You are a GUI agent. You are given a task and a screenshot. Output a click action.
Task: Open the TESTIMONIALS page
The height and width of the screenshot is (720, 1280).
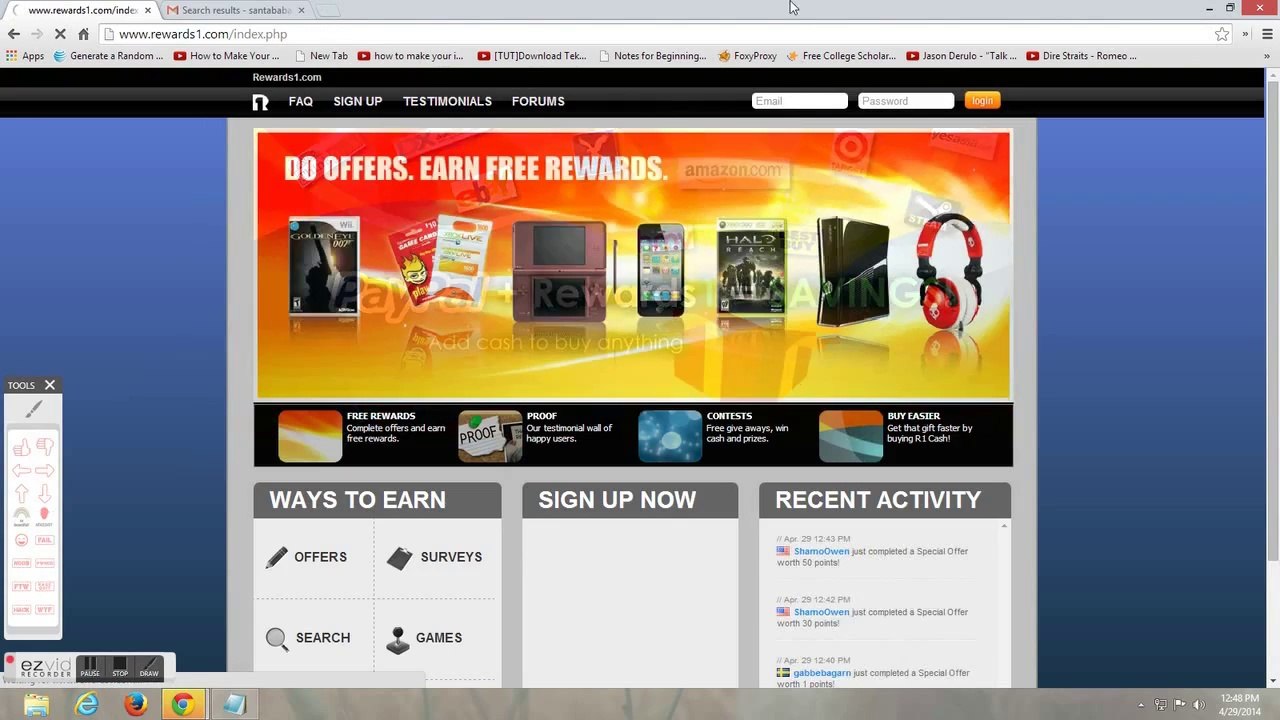coord(447,101)
